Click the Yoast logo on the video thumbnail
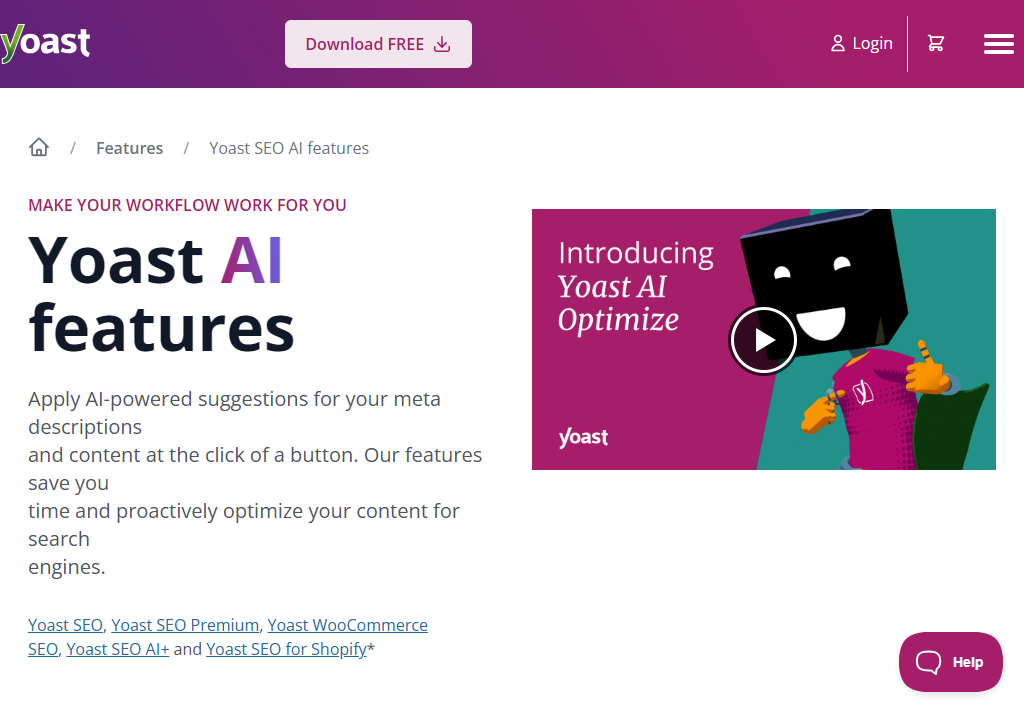 click(583, 437)
